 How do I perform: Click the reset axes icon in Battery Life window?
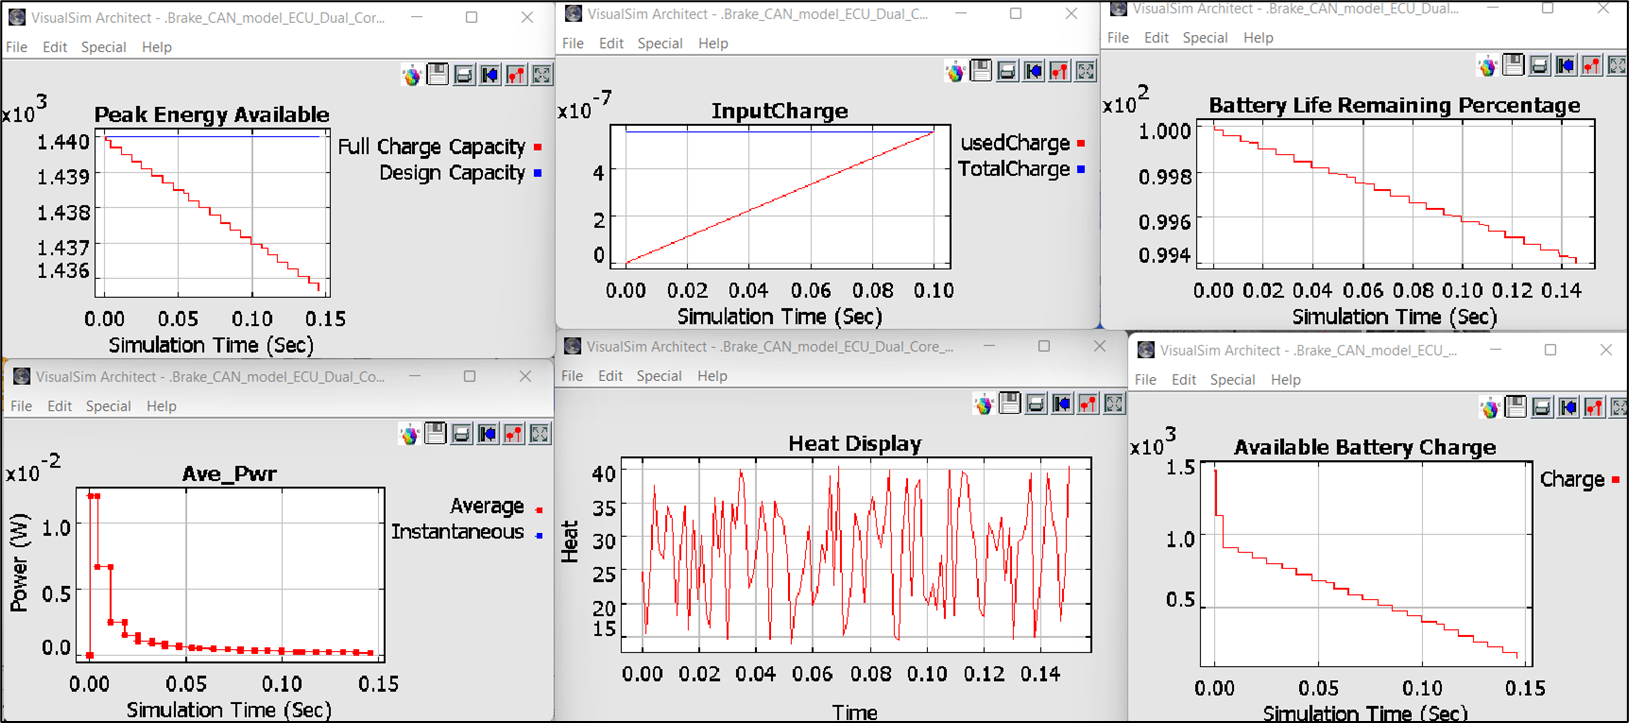pos(1566,66)
